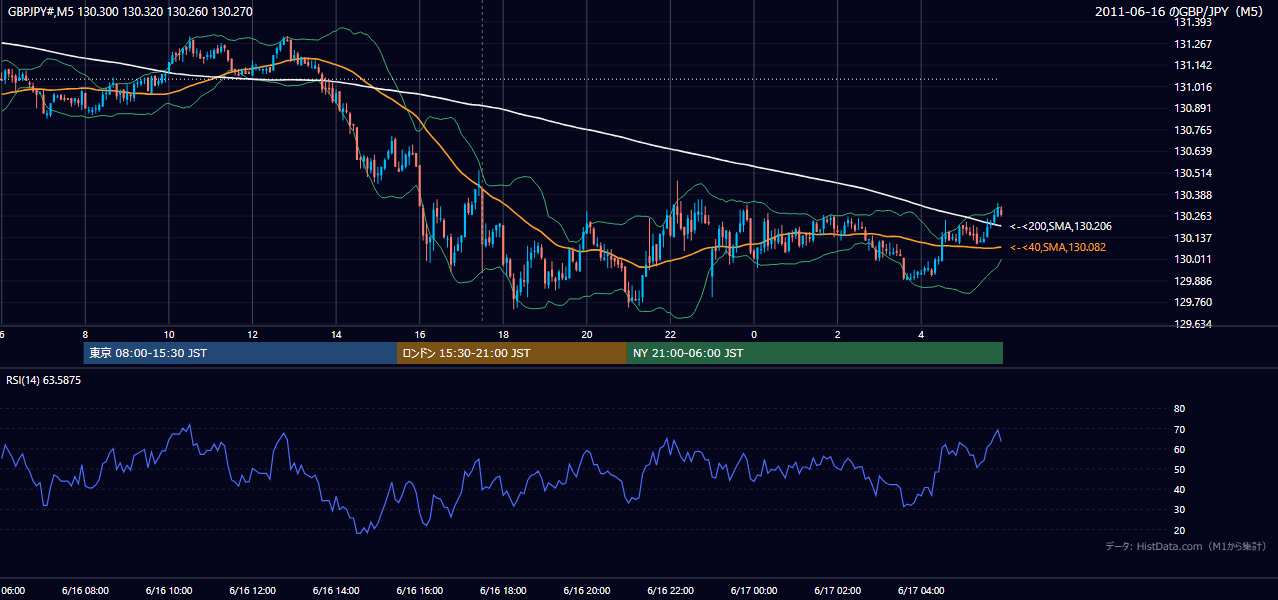Screen dimensions: 1278x600
Task: Click the 200 SMA 130.206 label
Action: point(1060,227)
